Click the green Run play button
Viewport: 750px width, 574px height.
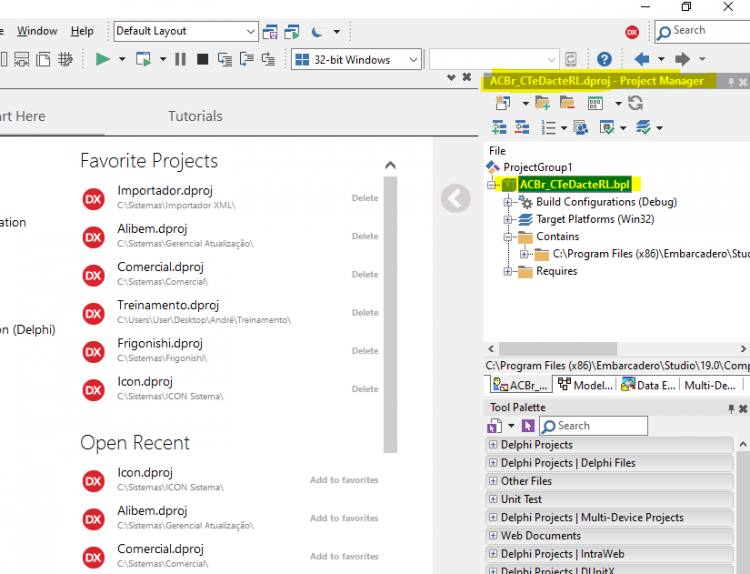click(102, 59)
